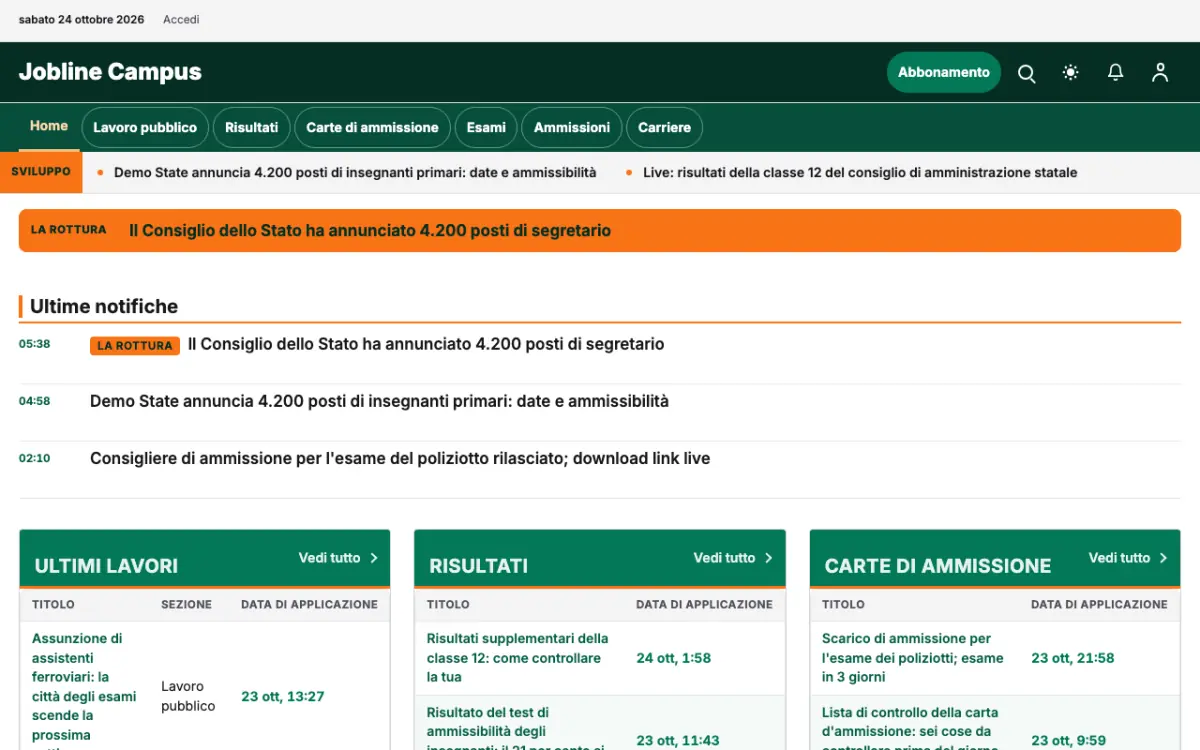Click the Jobline Campus logo

click(x=110, y=72)
